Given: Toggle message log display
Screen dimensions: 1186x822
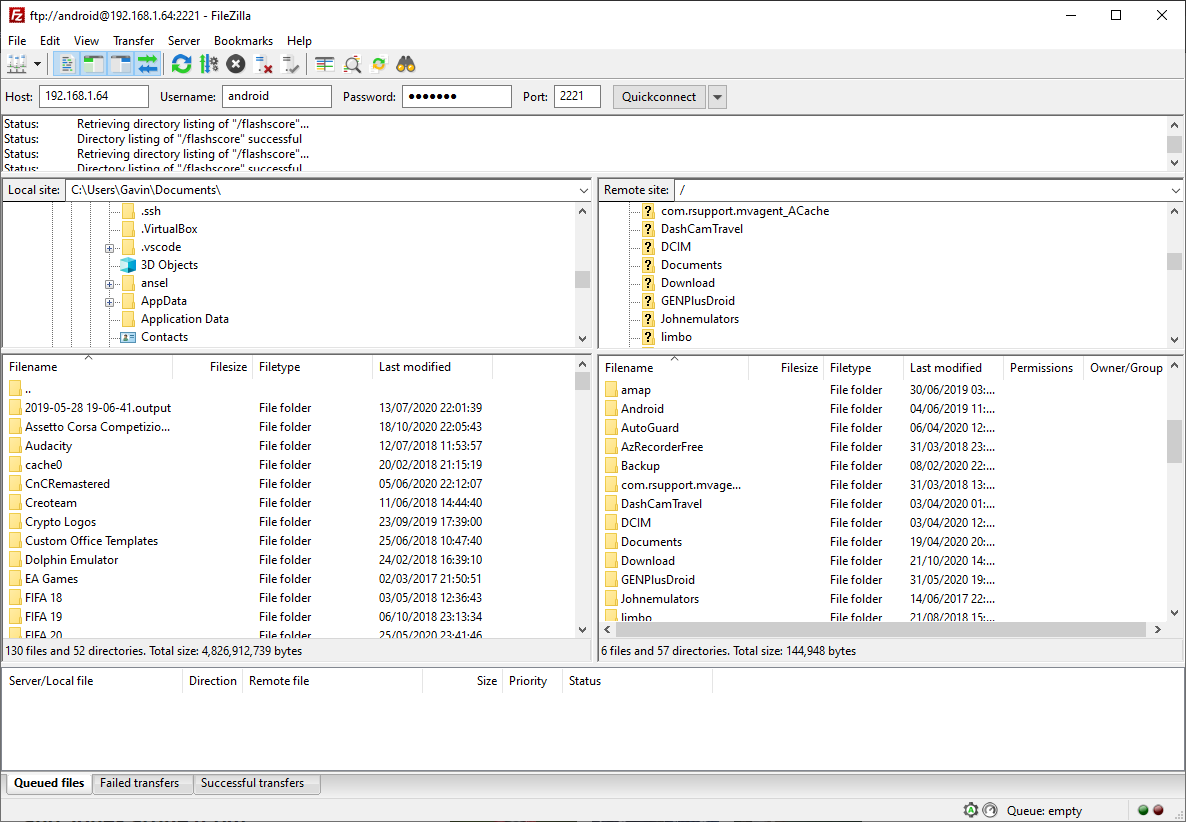Looking at the screenshot, I should [x=67, y=65].
